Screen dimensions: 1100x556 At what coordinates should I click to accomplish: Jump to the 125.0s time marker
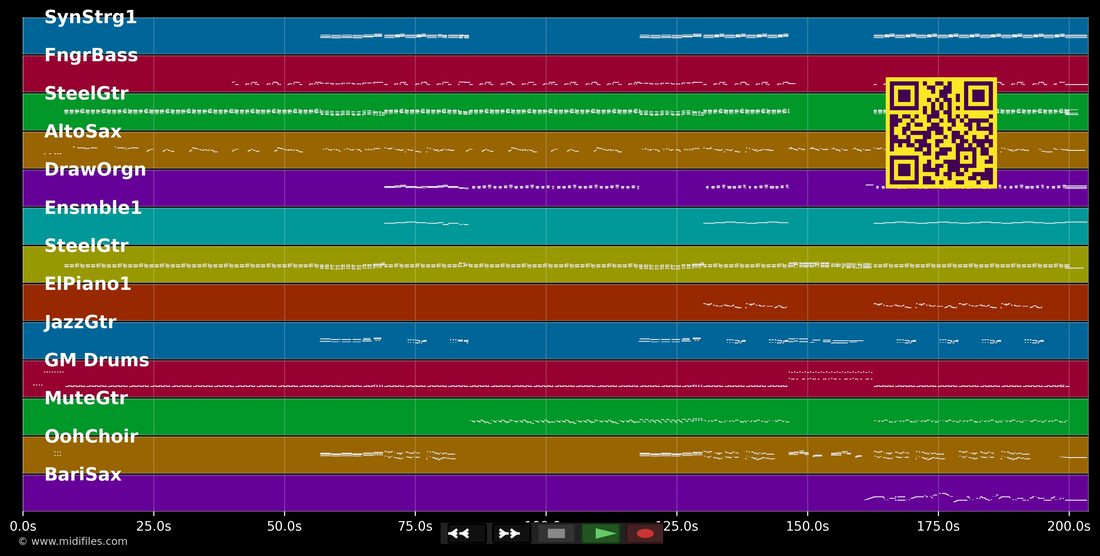click(x=676, y=525)
